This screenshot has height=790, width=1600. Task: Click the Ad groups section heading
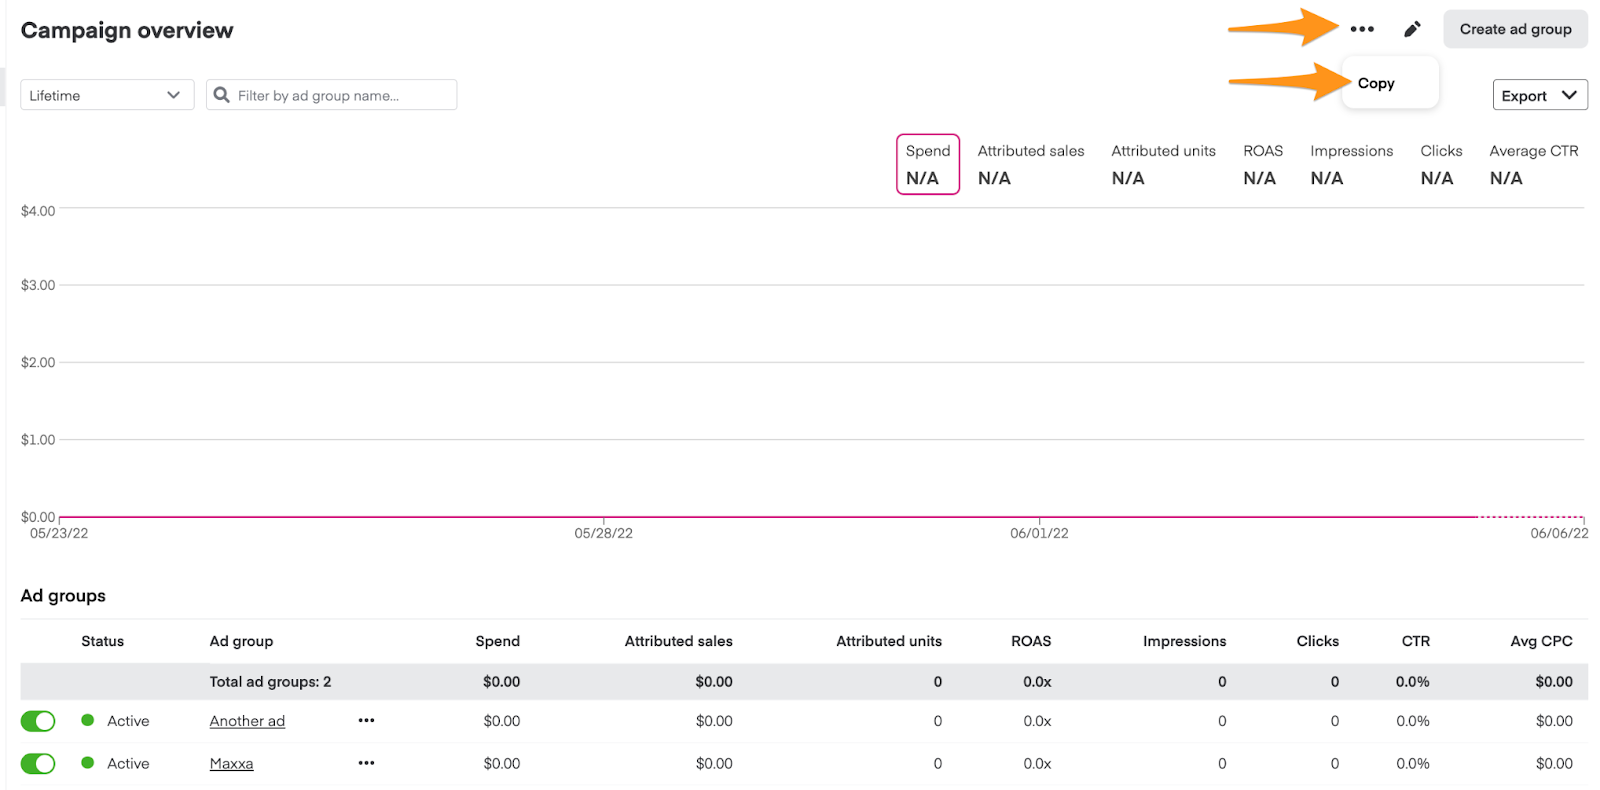point(63,596)
